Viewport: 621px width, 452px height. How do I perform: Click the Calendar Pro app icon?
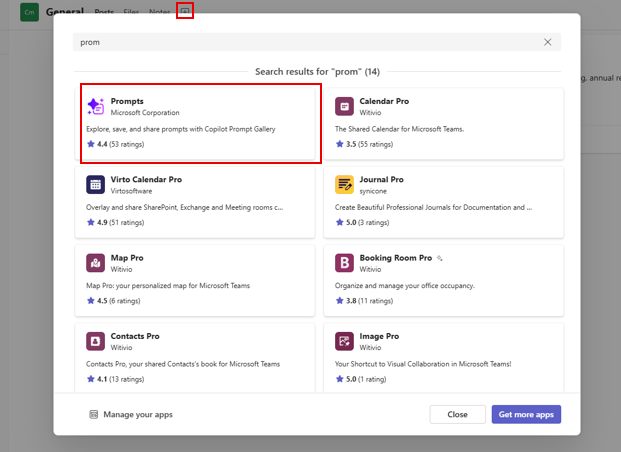pyautogui.click(x=344, y=106)
